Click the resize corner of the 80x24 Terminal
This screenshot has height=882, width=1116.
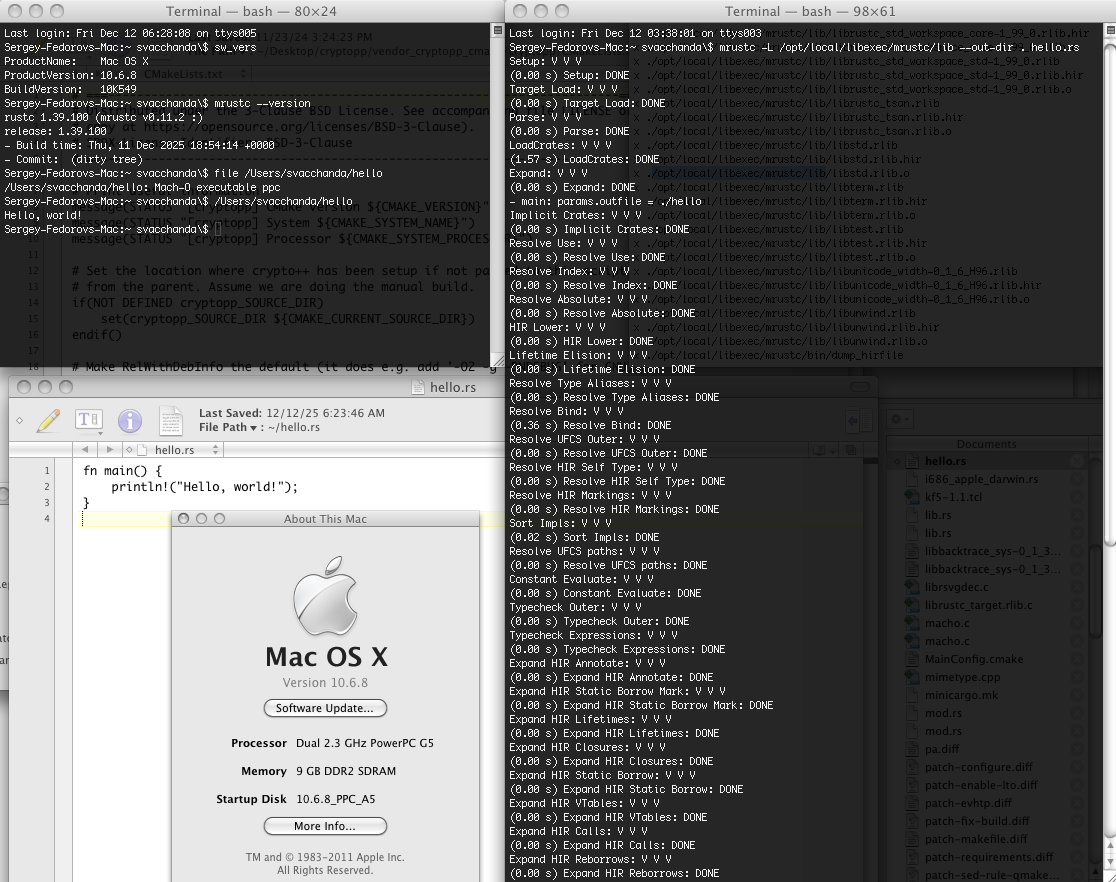(x=498, y=361)
